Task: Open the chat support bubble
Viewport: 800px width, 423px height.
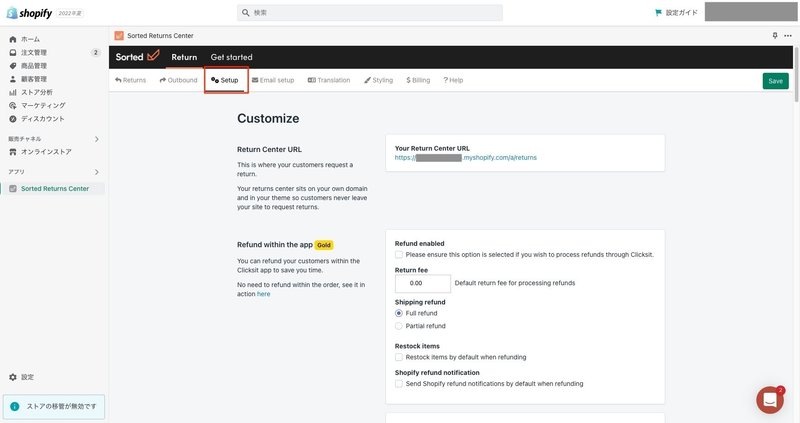Action: click(x=770, y=400)
